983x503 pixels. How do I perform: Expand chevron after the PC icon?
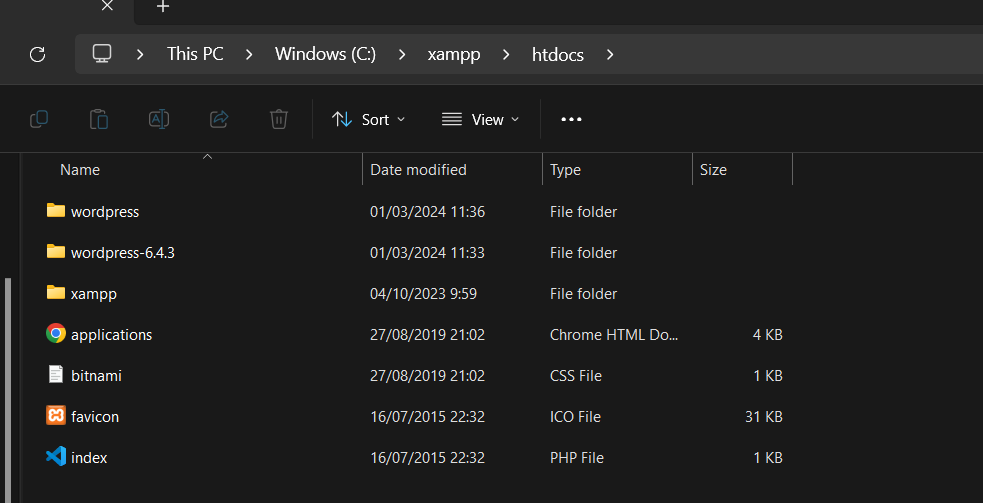click(140, 55)
